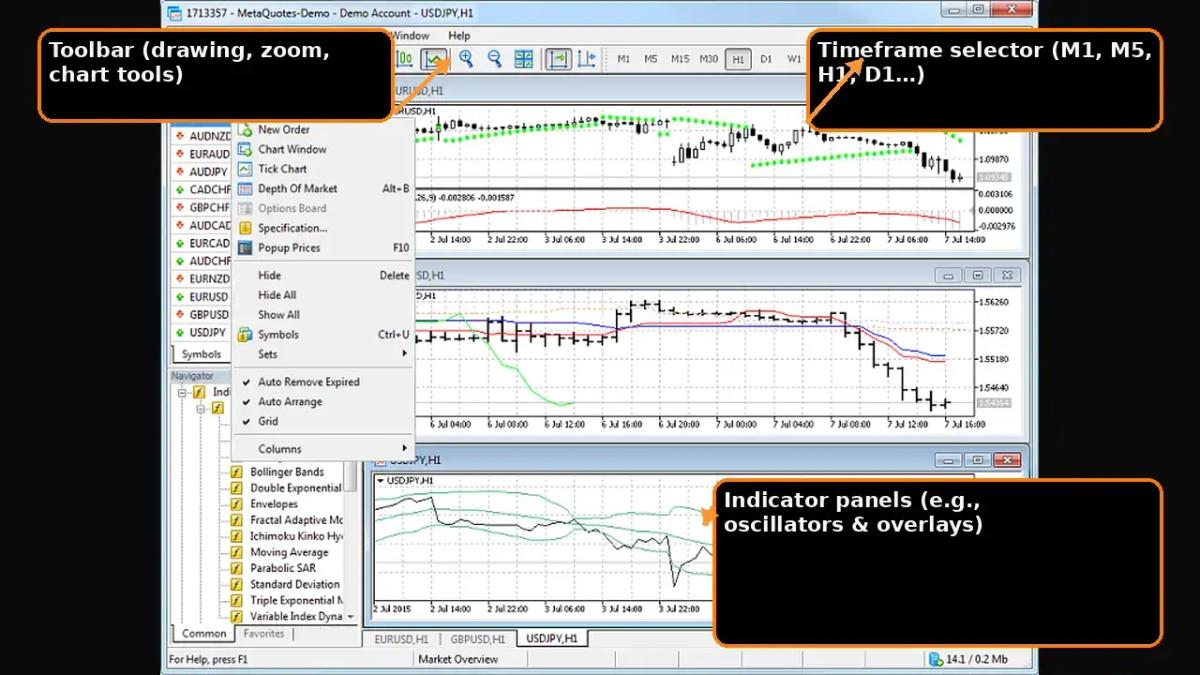
Task: Zoom out of the chart
Action: click(494, 59)
